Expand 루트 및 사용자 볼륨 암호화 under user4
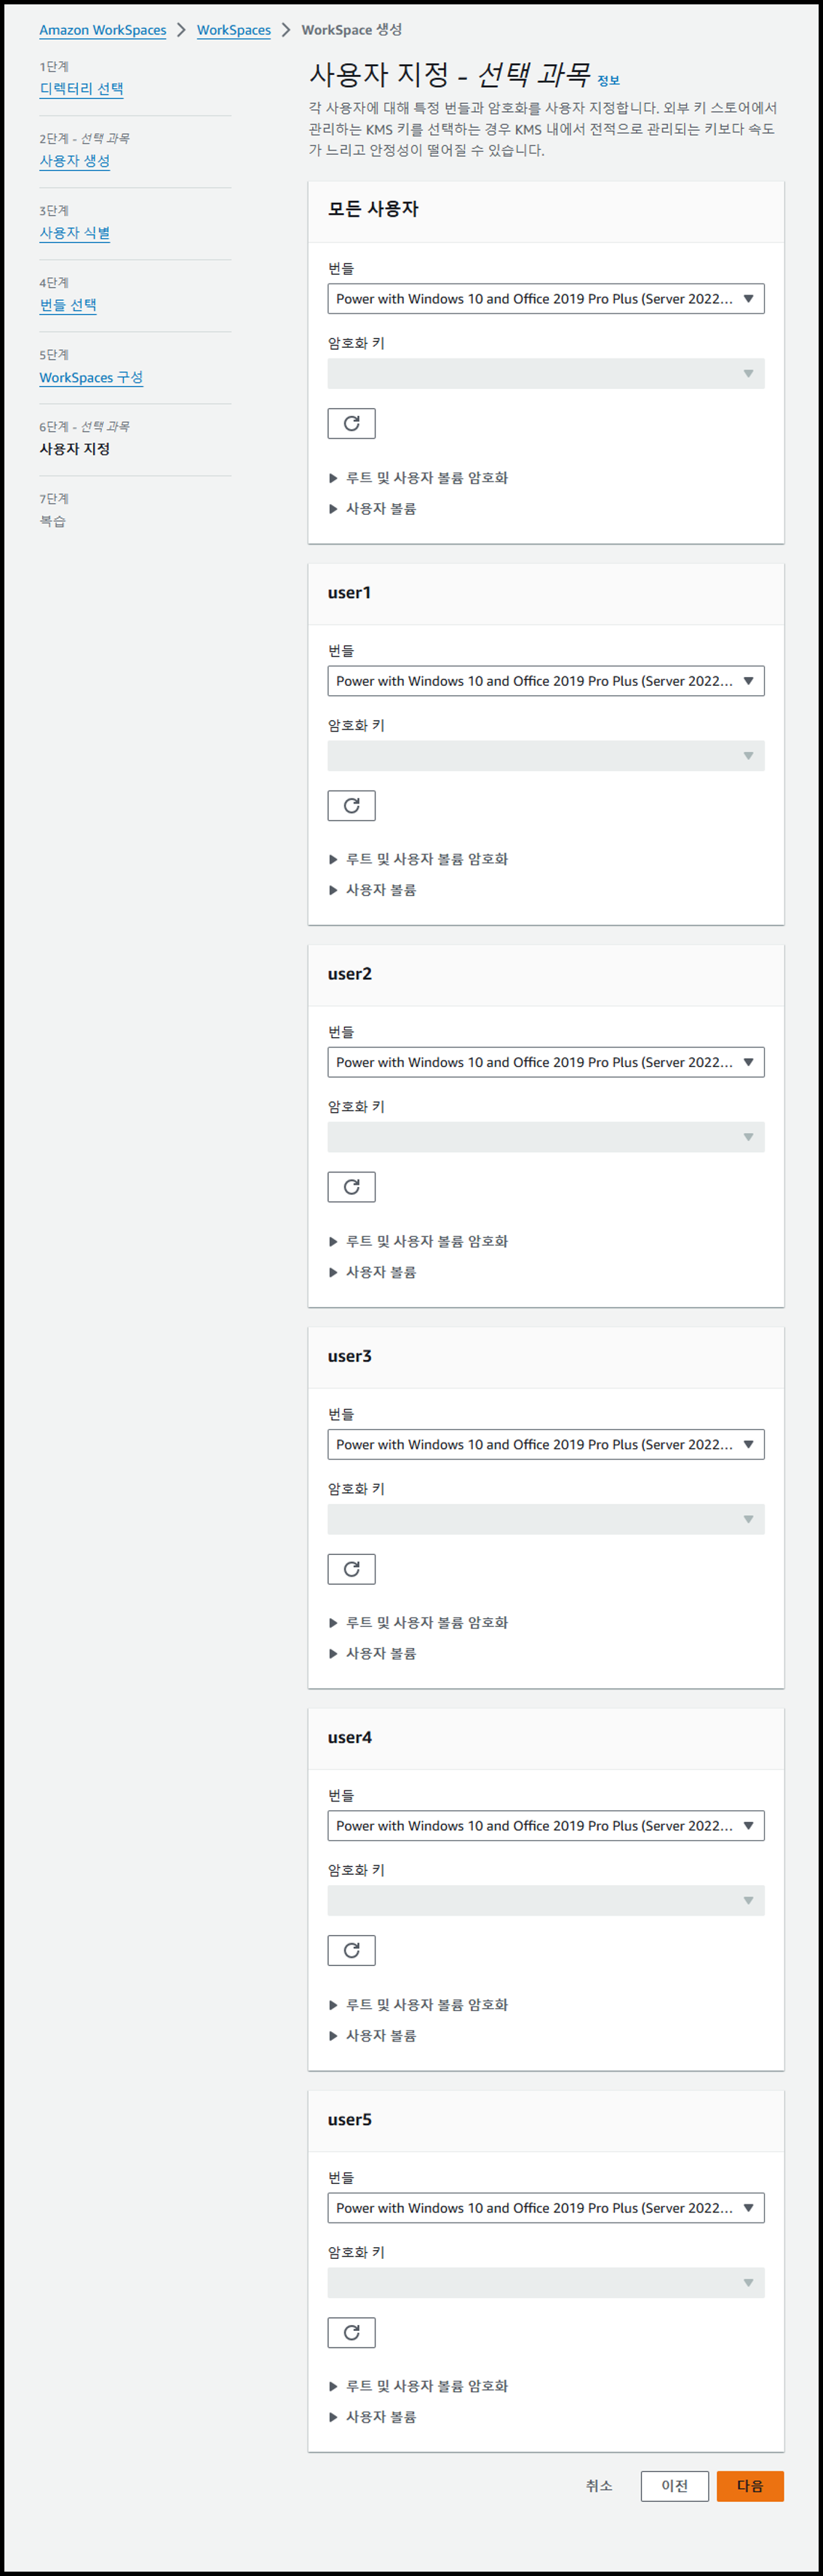823x2576 pixels. tap(419, 2004)
